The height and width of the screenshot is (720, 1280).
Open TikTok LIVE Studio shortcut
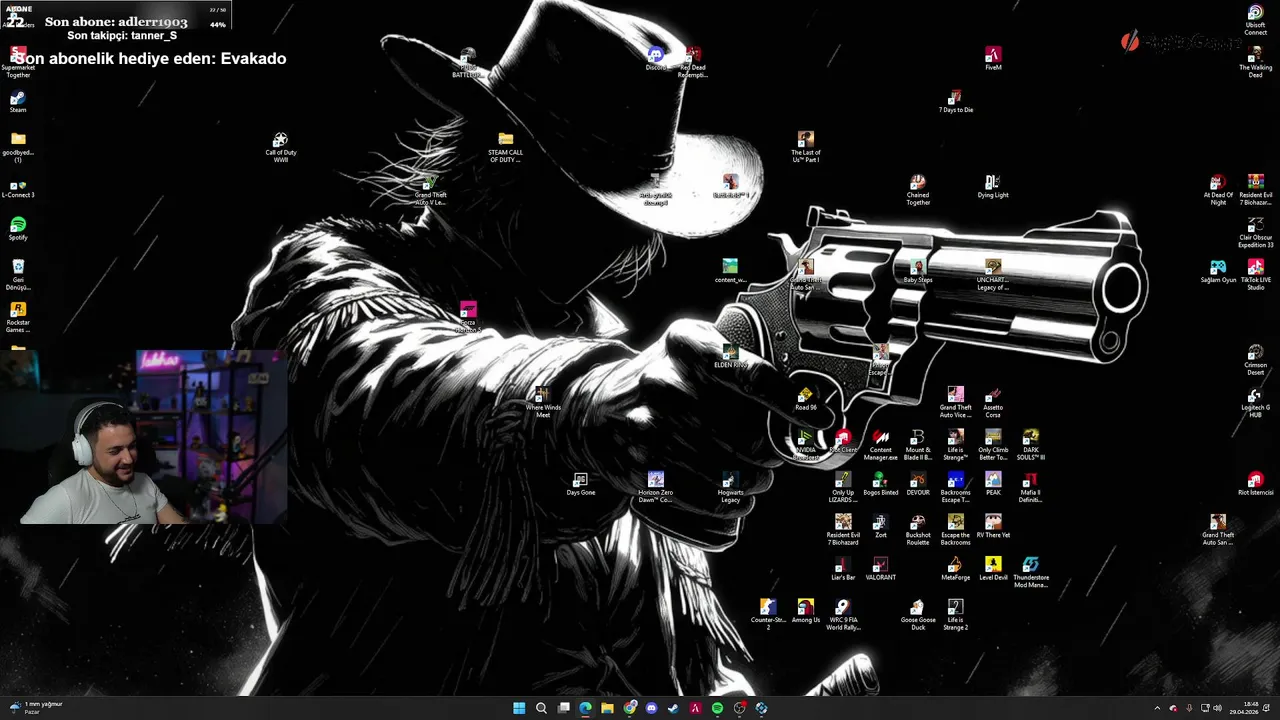tap(1256, 274)
